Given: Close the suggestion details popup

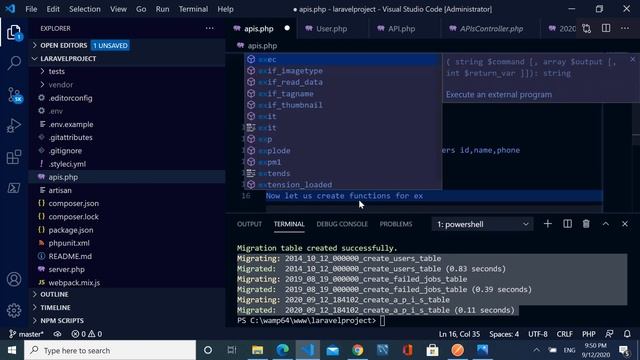Looking at the screenshot, I should click(x=632, y=60).
